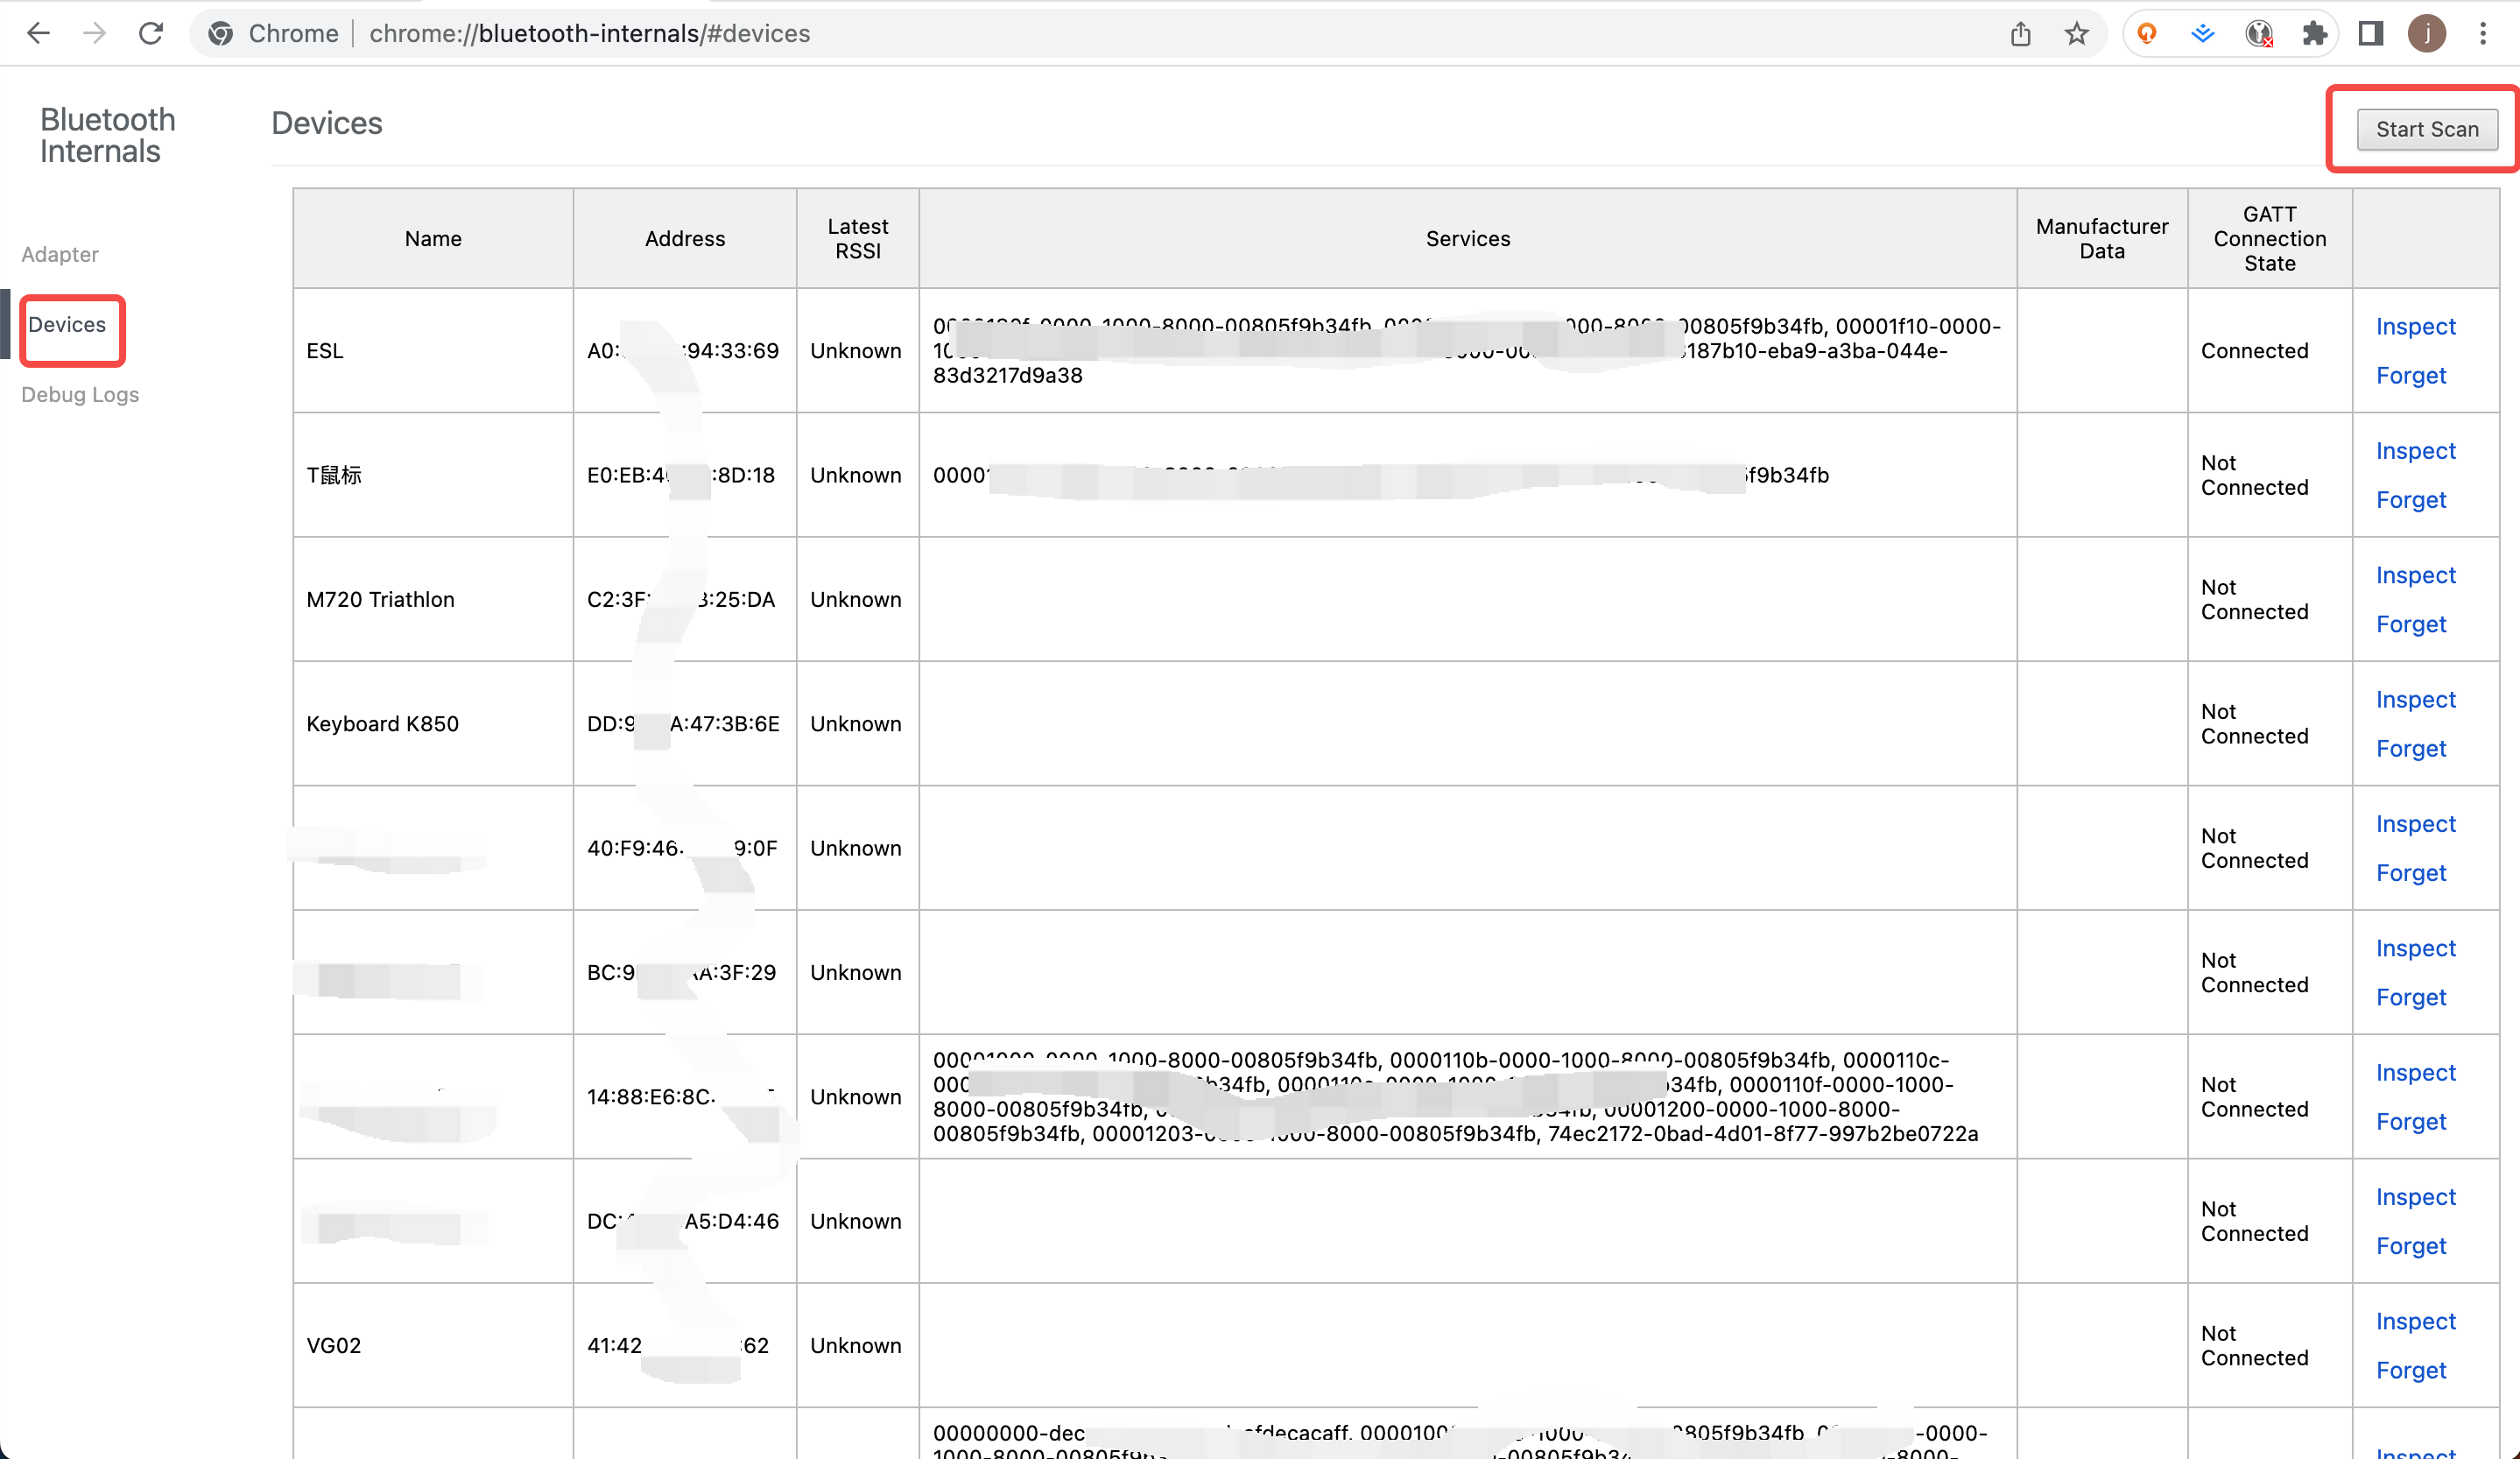
Task: Click the address cell ending 3B:6E
Action: (685, 723)
